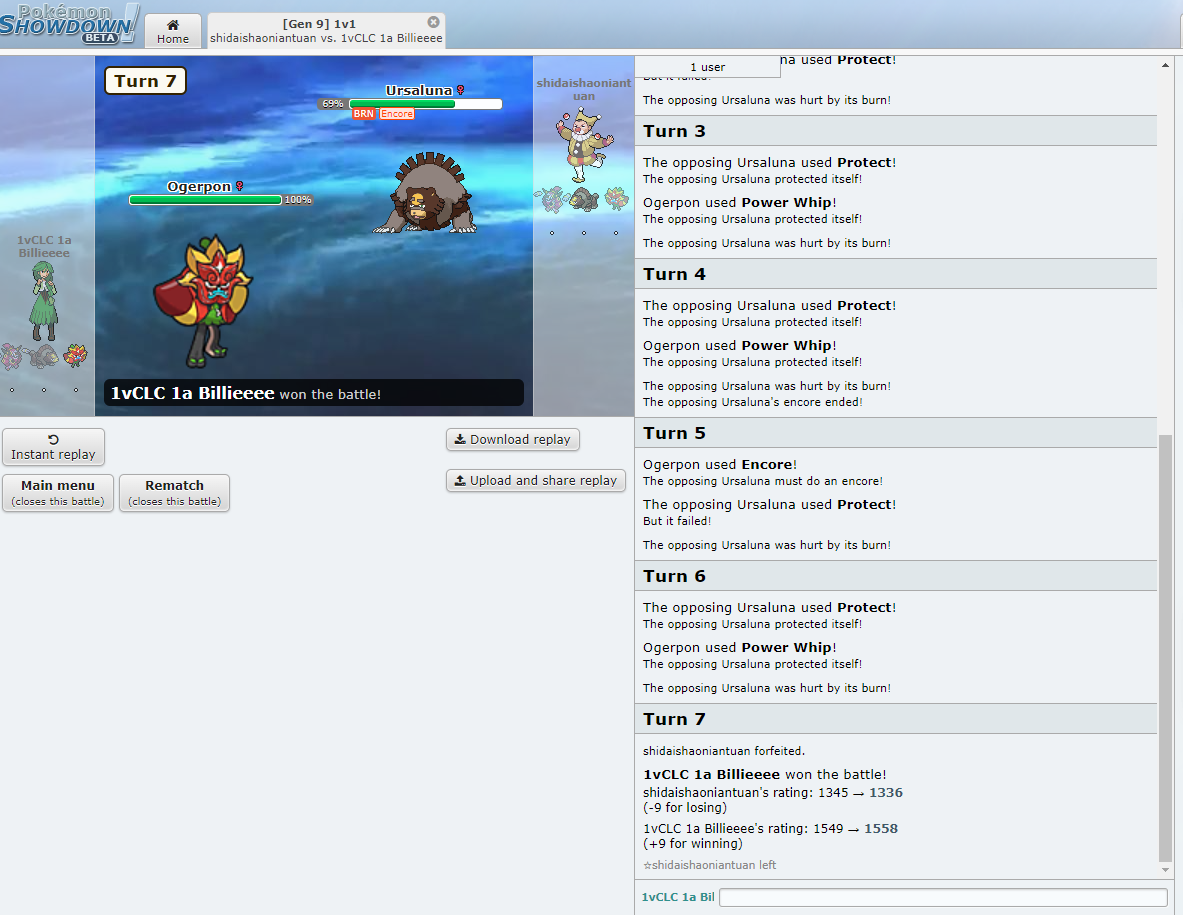Click the Turn 7 header in battle log
This screenshot has height=915, width=1183.
[x=896, y=720]
